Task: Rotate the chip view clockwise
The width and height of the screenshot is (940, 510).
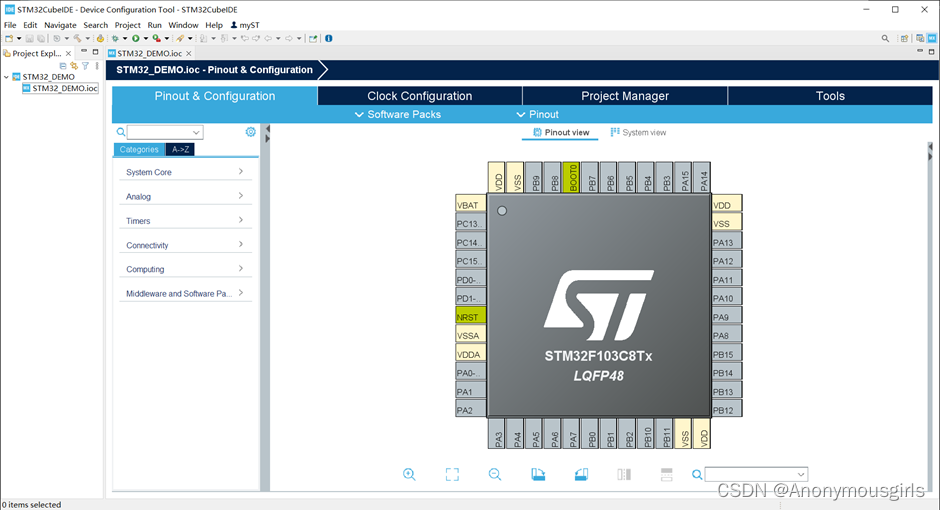Action: (x=538, y=475)
